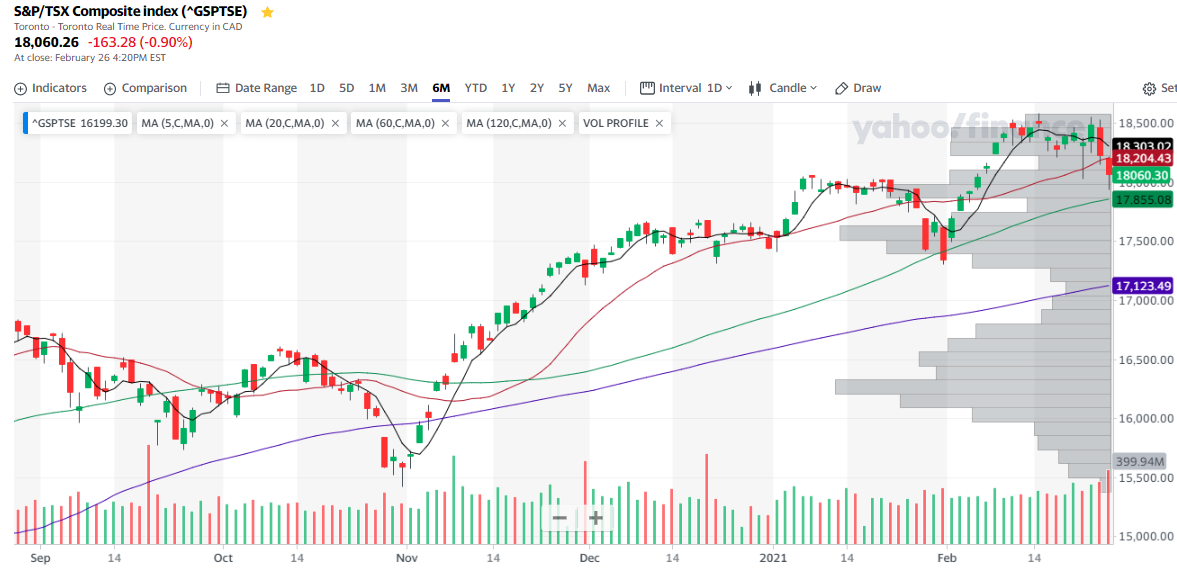Expand the Candle chart type dropdown

coord(783,88)
